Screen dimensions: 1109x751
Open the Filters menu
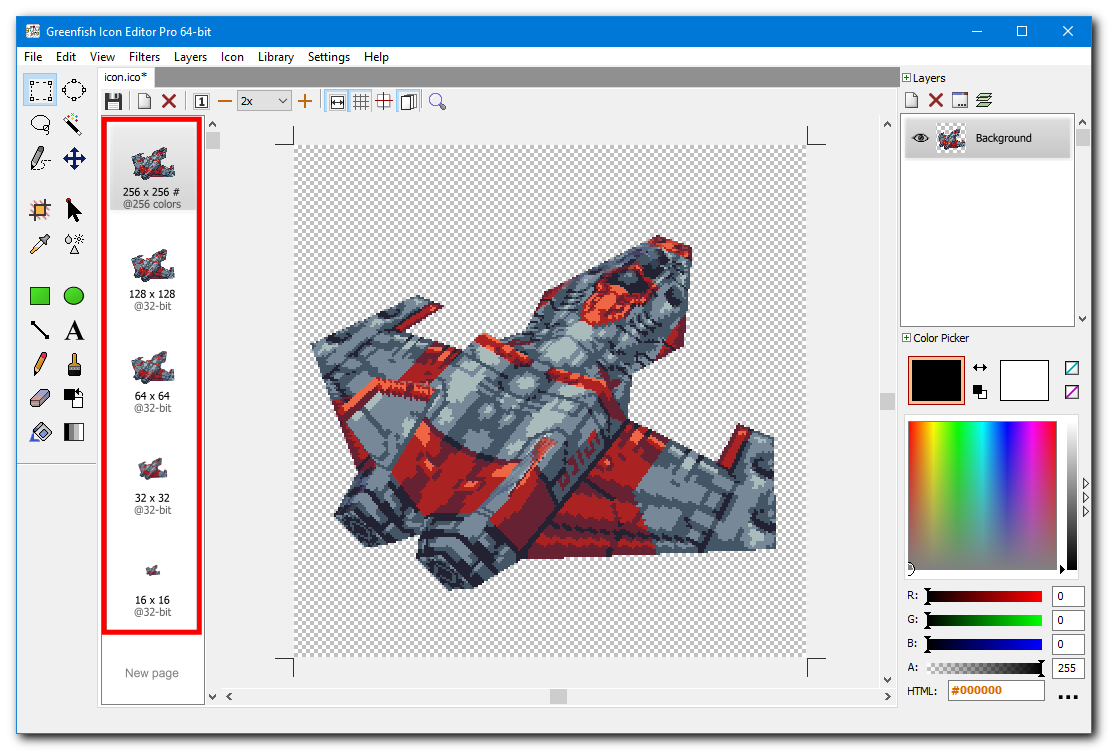coord(144,57)
